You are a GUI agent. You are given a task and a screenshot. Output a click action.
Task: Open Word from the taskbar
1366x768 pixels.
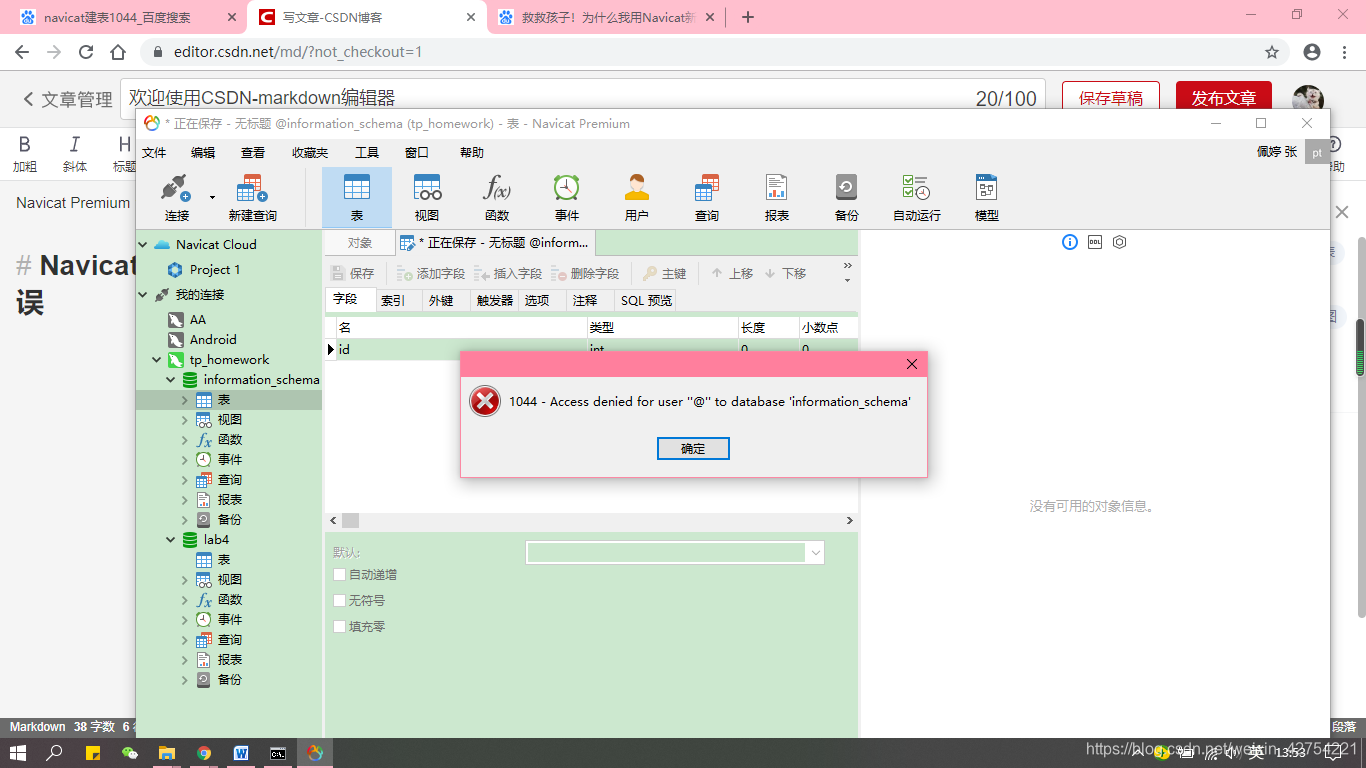pos(241,753)
